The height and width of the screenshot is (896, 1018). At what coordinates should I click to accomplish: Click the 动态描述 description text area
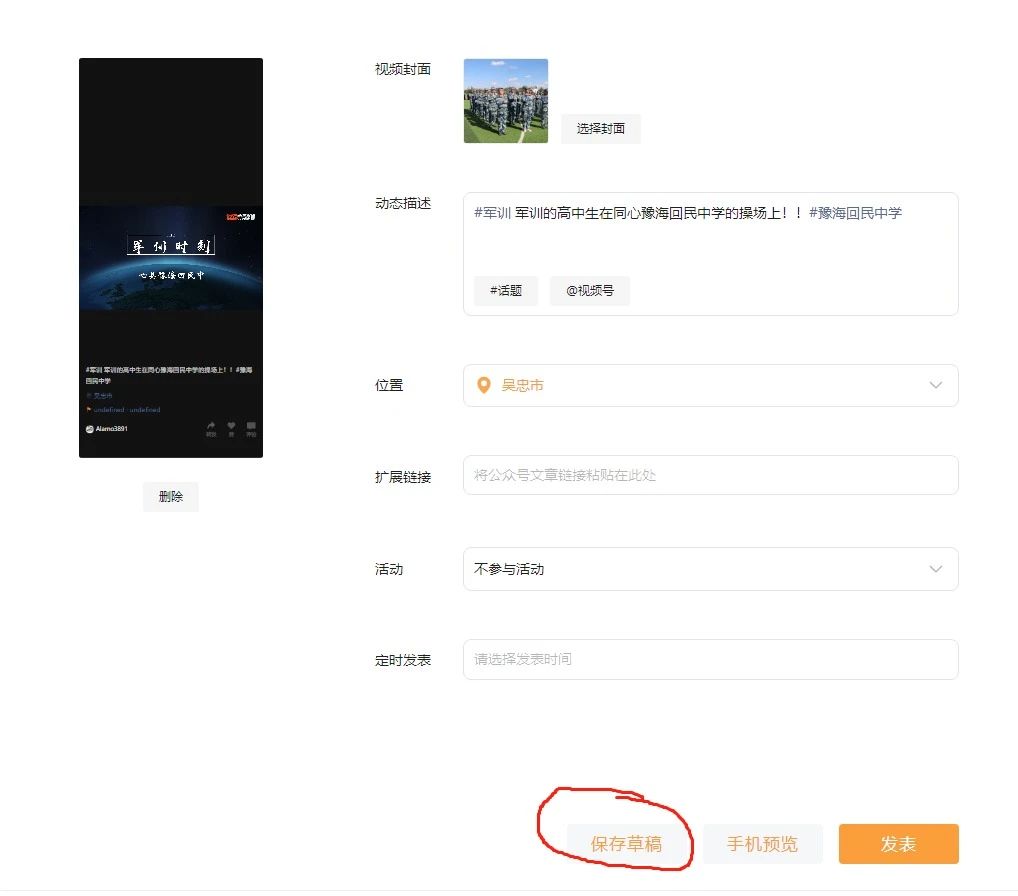(x=710, y=254)
